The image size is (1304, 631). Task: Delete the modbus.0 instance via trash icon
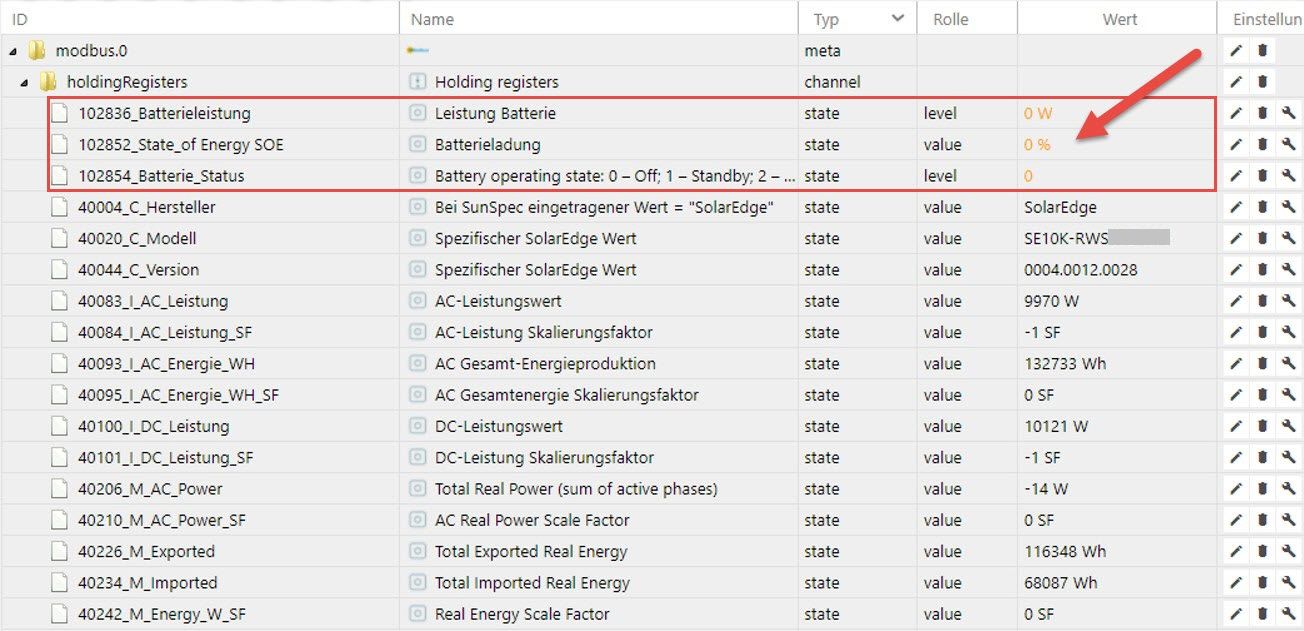pos(1262,50)
